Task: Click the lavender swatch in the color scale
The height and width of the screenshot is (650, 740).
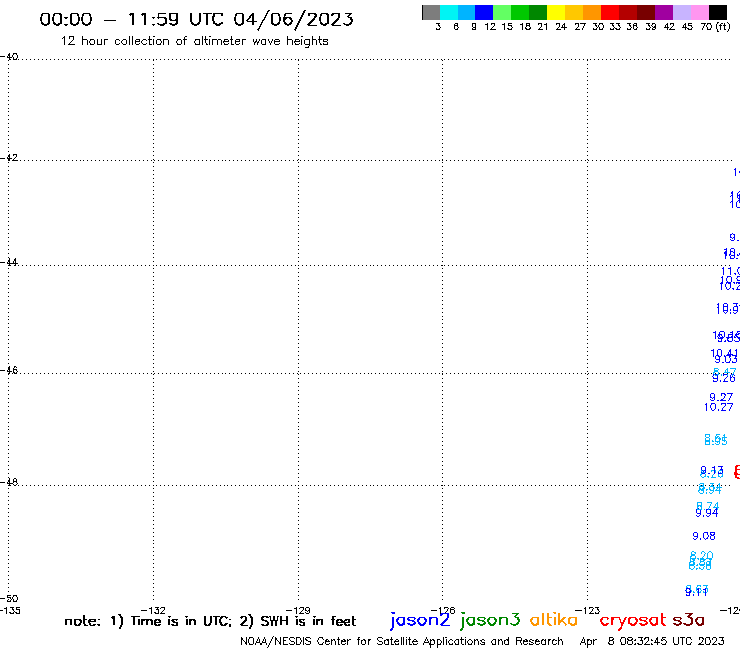Action: [682, 12]
